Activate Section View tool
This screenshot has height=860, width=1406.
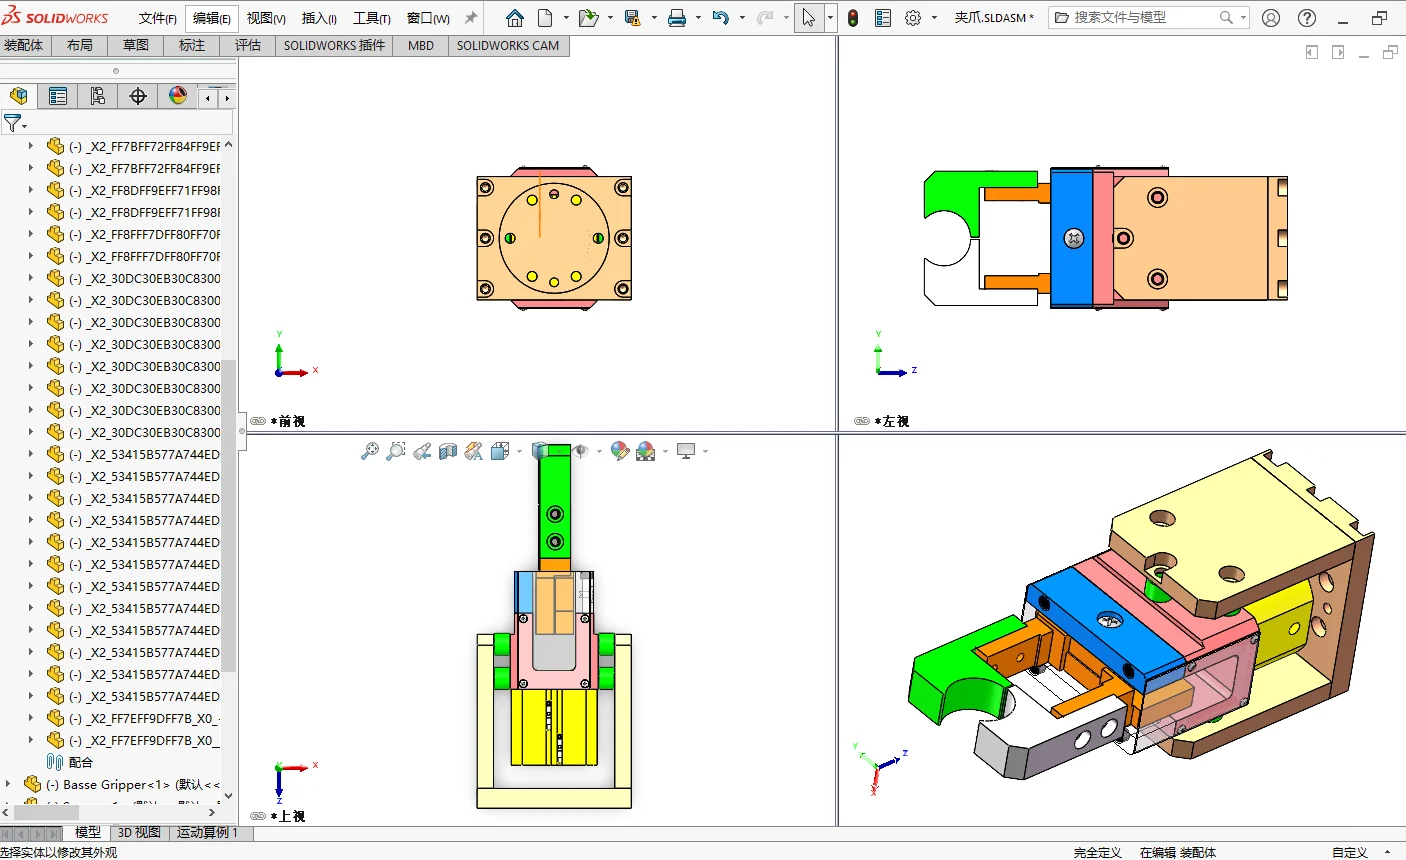pyautogui.click(x=448, y=452)
